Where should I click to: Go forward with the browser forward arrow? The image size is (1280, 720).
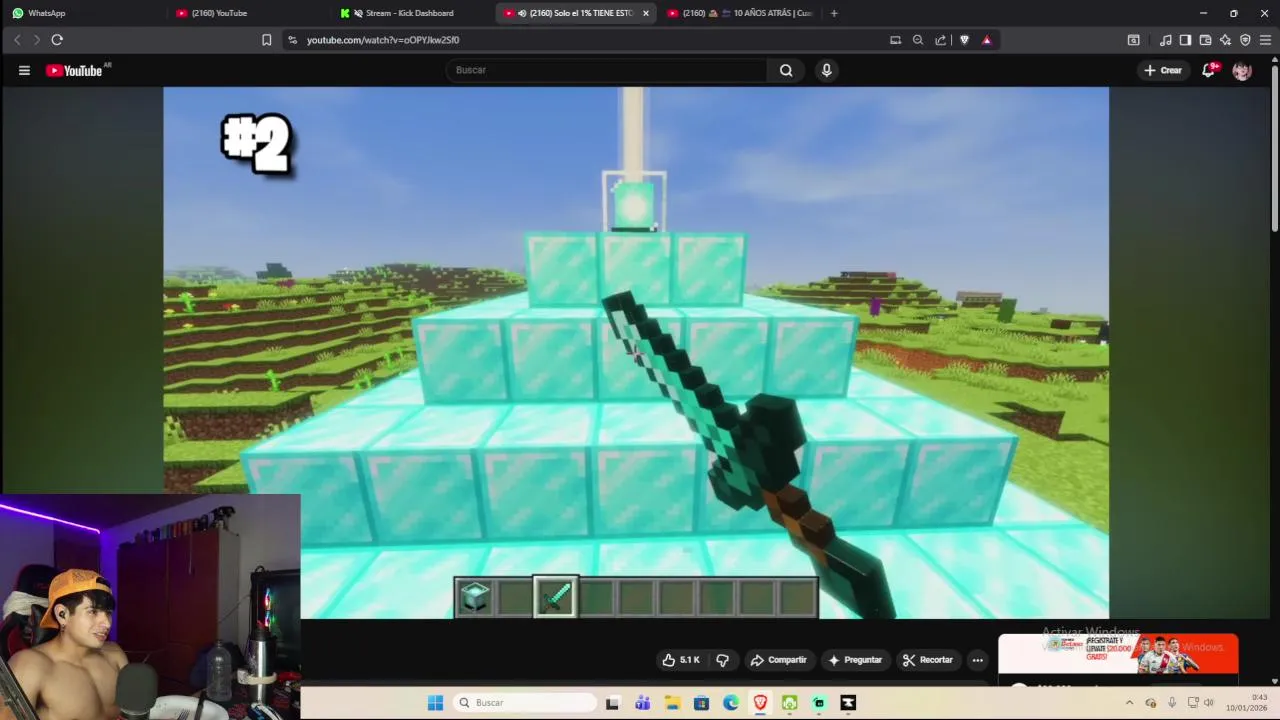[37, 40]
